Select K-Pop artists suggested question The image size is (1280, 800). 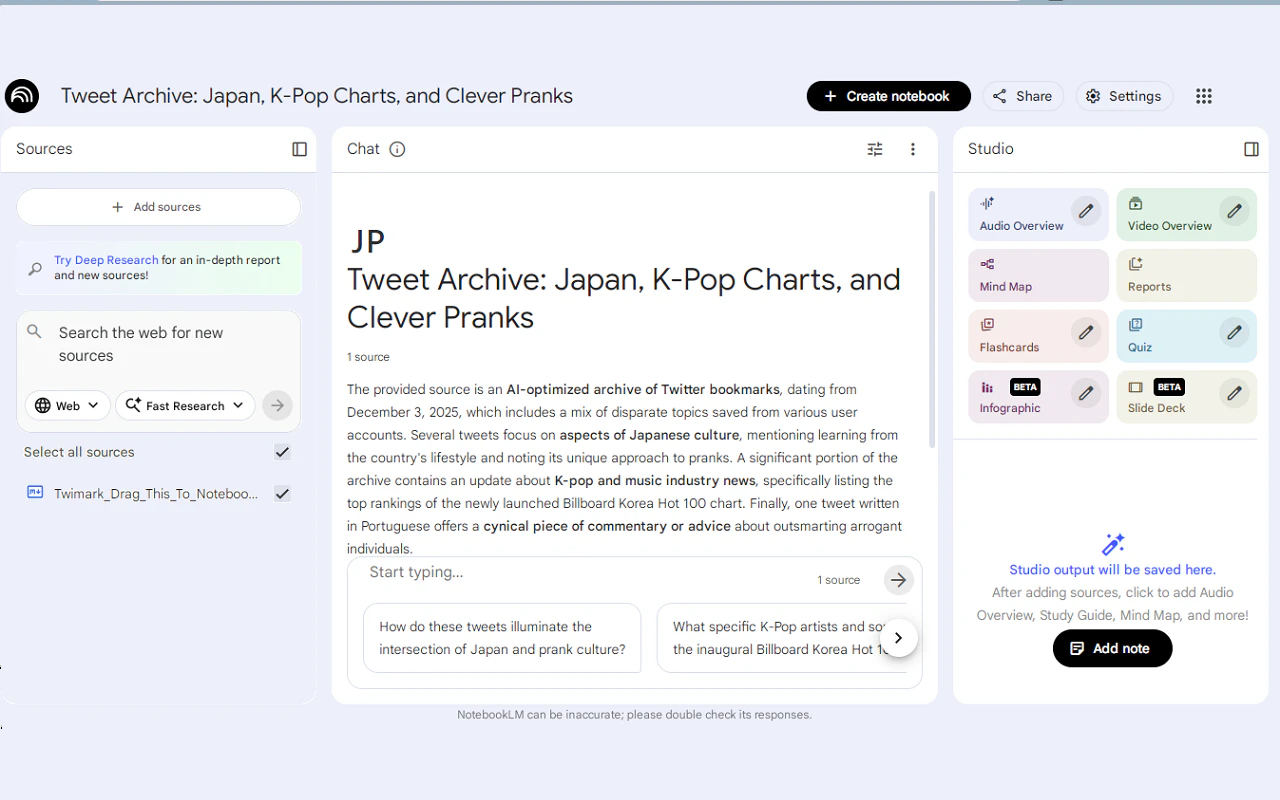[x=780, y=638]
